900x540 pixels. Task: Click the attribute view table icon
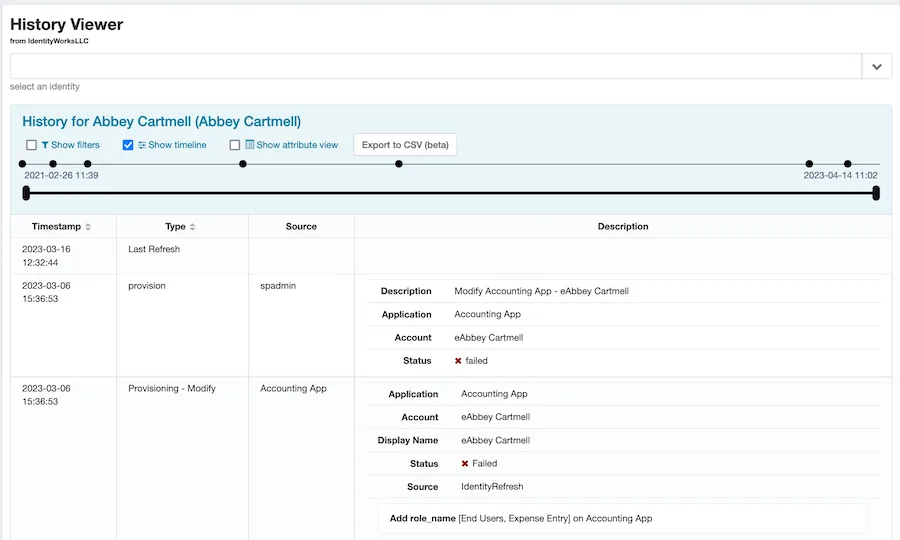(x=250, y=145)
